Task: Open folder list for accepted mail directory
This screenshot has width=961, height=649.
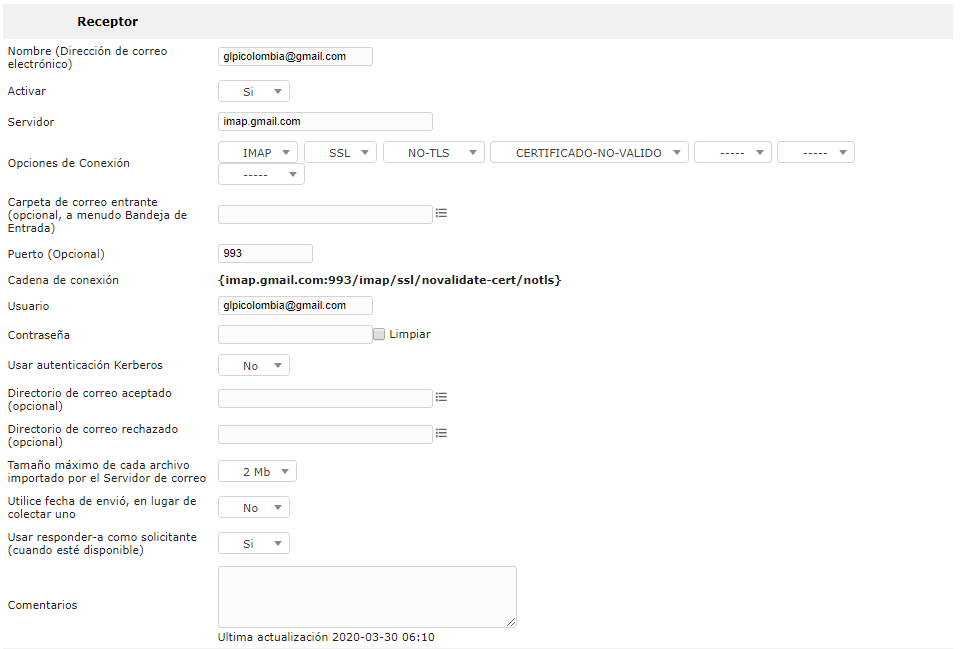Action: click(x=441, y=397)
